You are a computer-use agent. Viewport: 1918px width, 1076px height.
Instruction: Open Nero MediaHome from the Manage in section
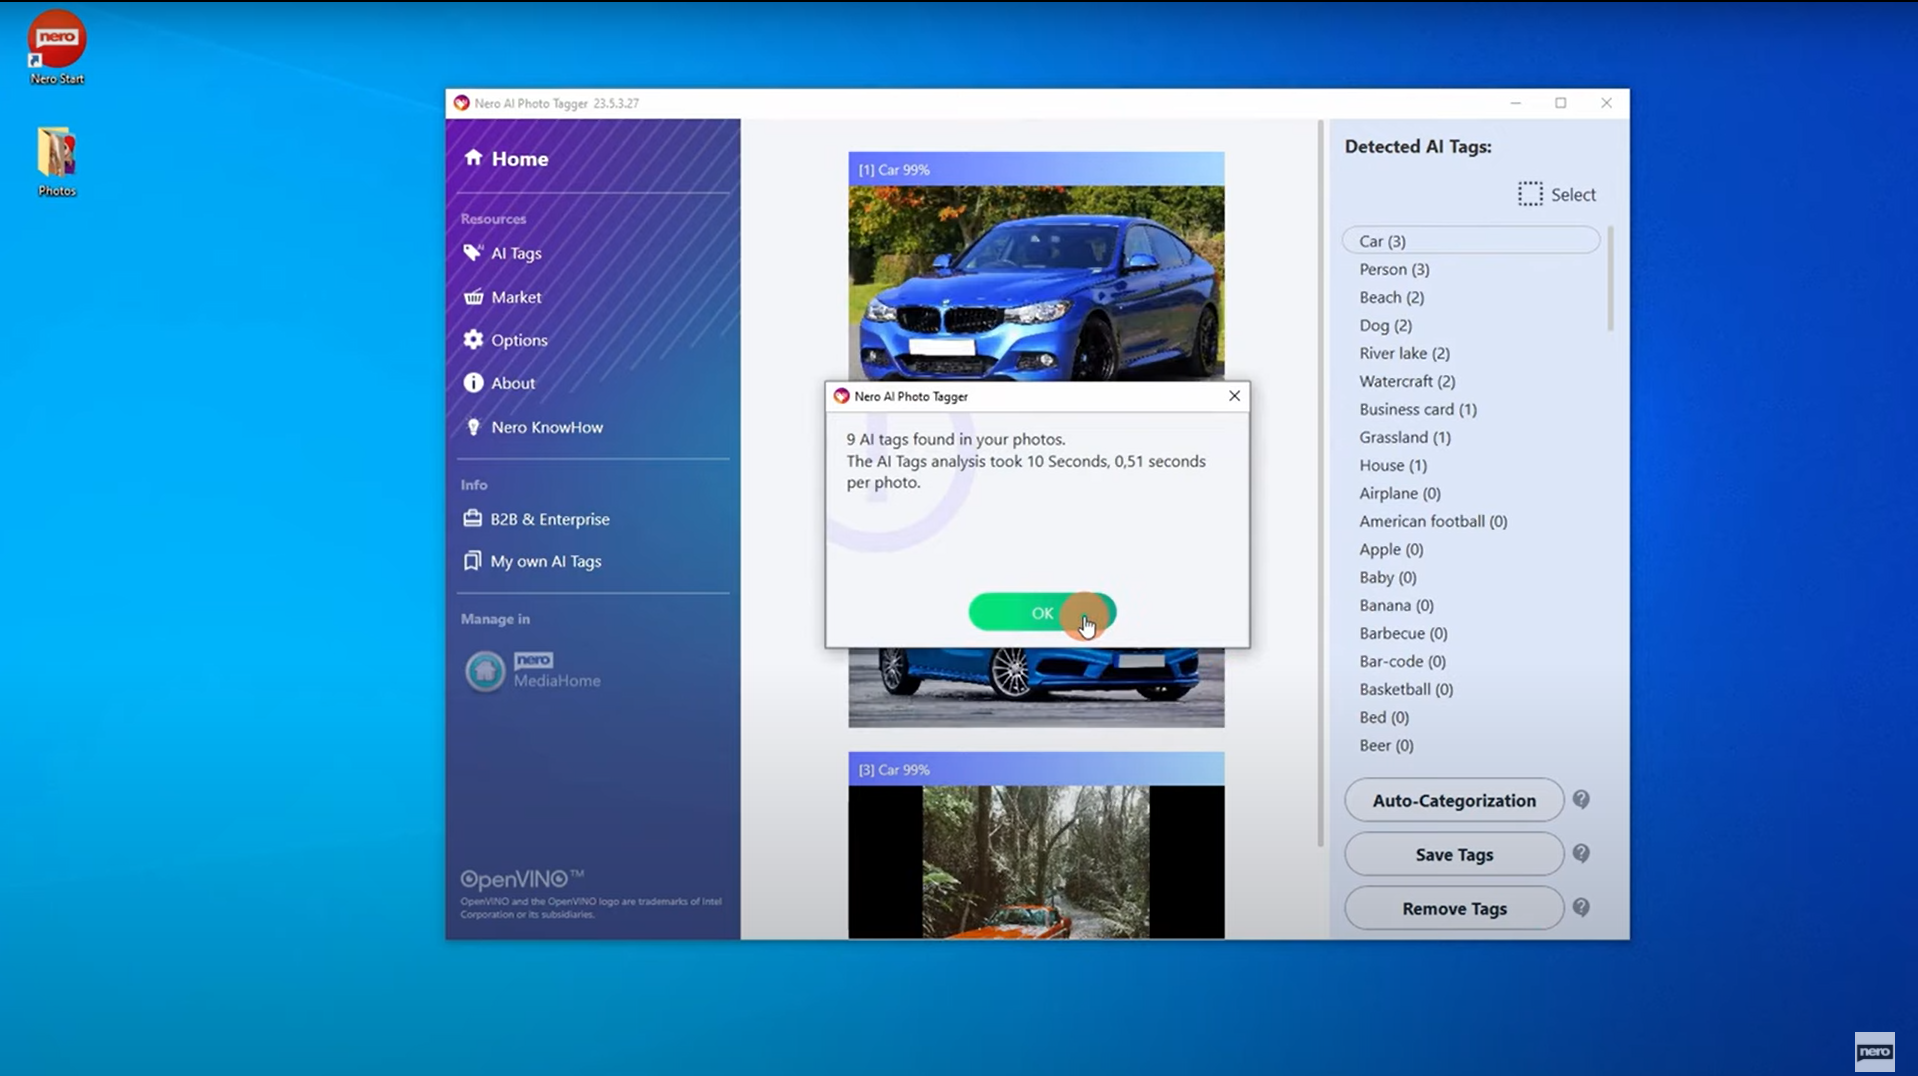tap(533, 670)
